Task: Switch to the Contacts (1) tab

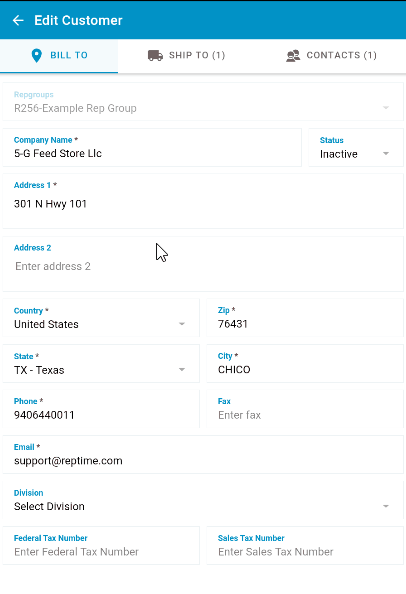Action: point(331,55)
